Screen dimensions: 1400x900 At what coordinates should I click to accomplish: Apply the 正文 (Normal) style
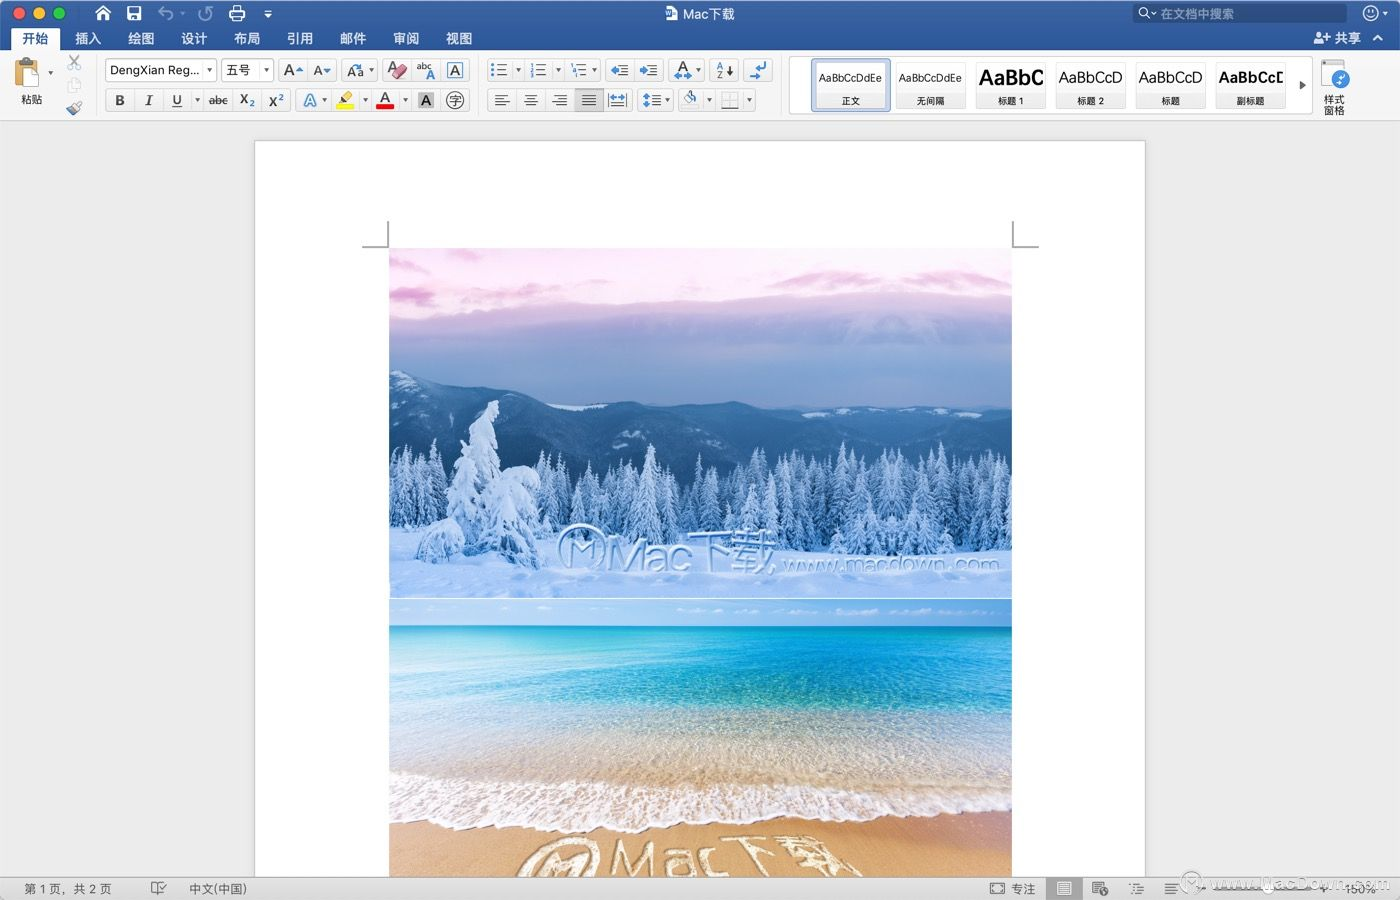[851, 85]
